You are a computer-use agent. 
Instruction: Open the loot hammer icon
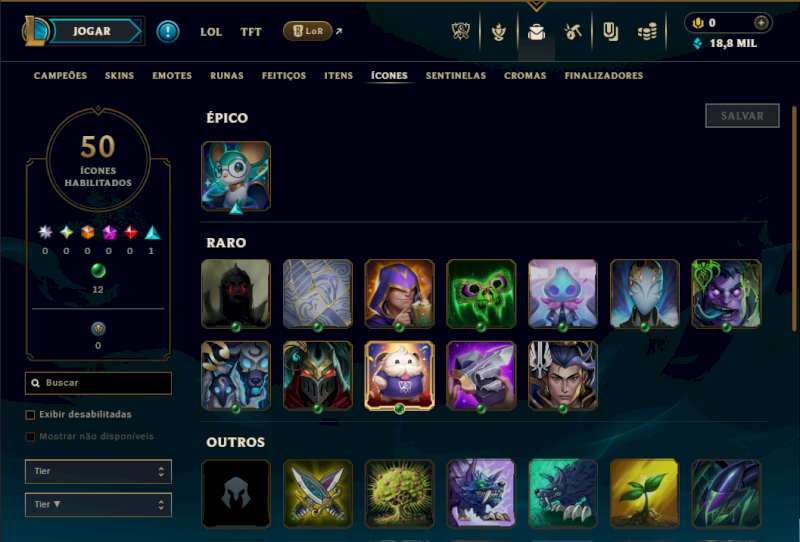coord(573,32)
